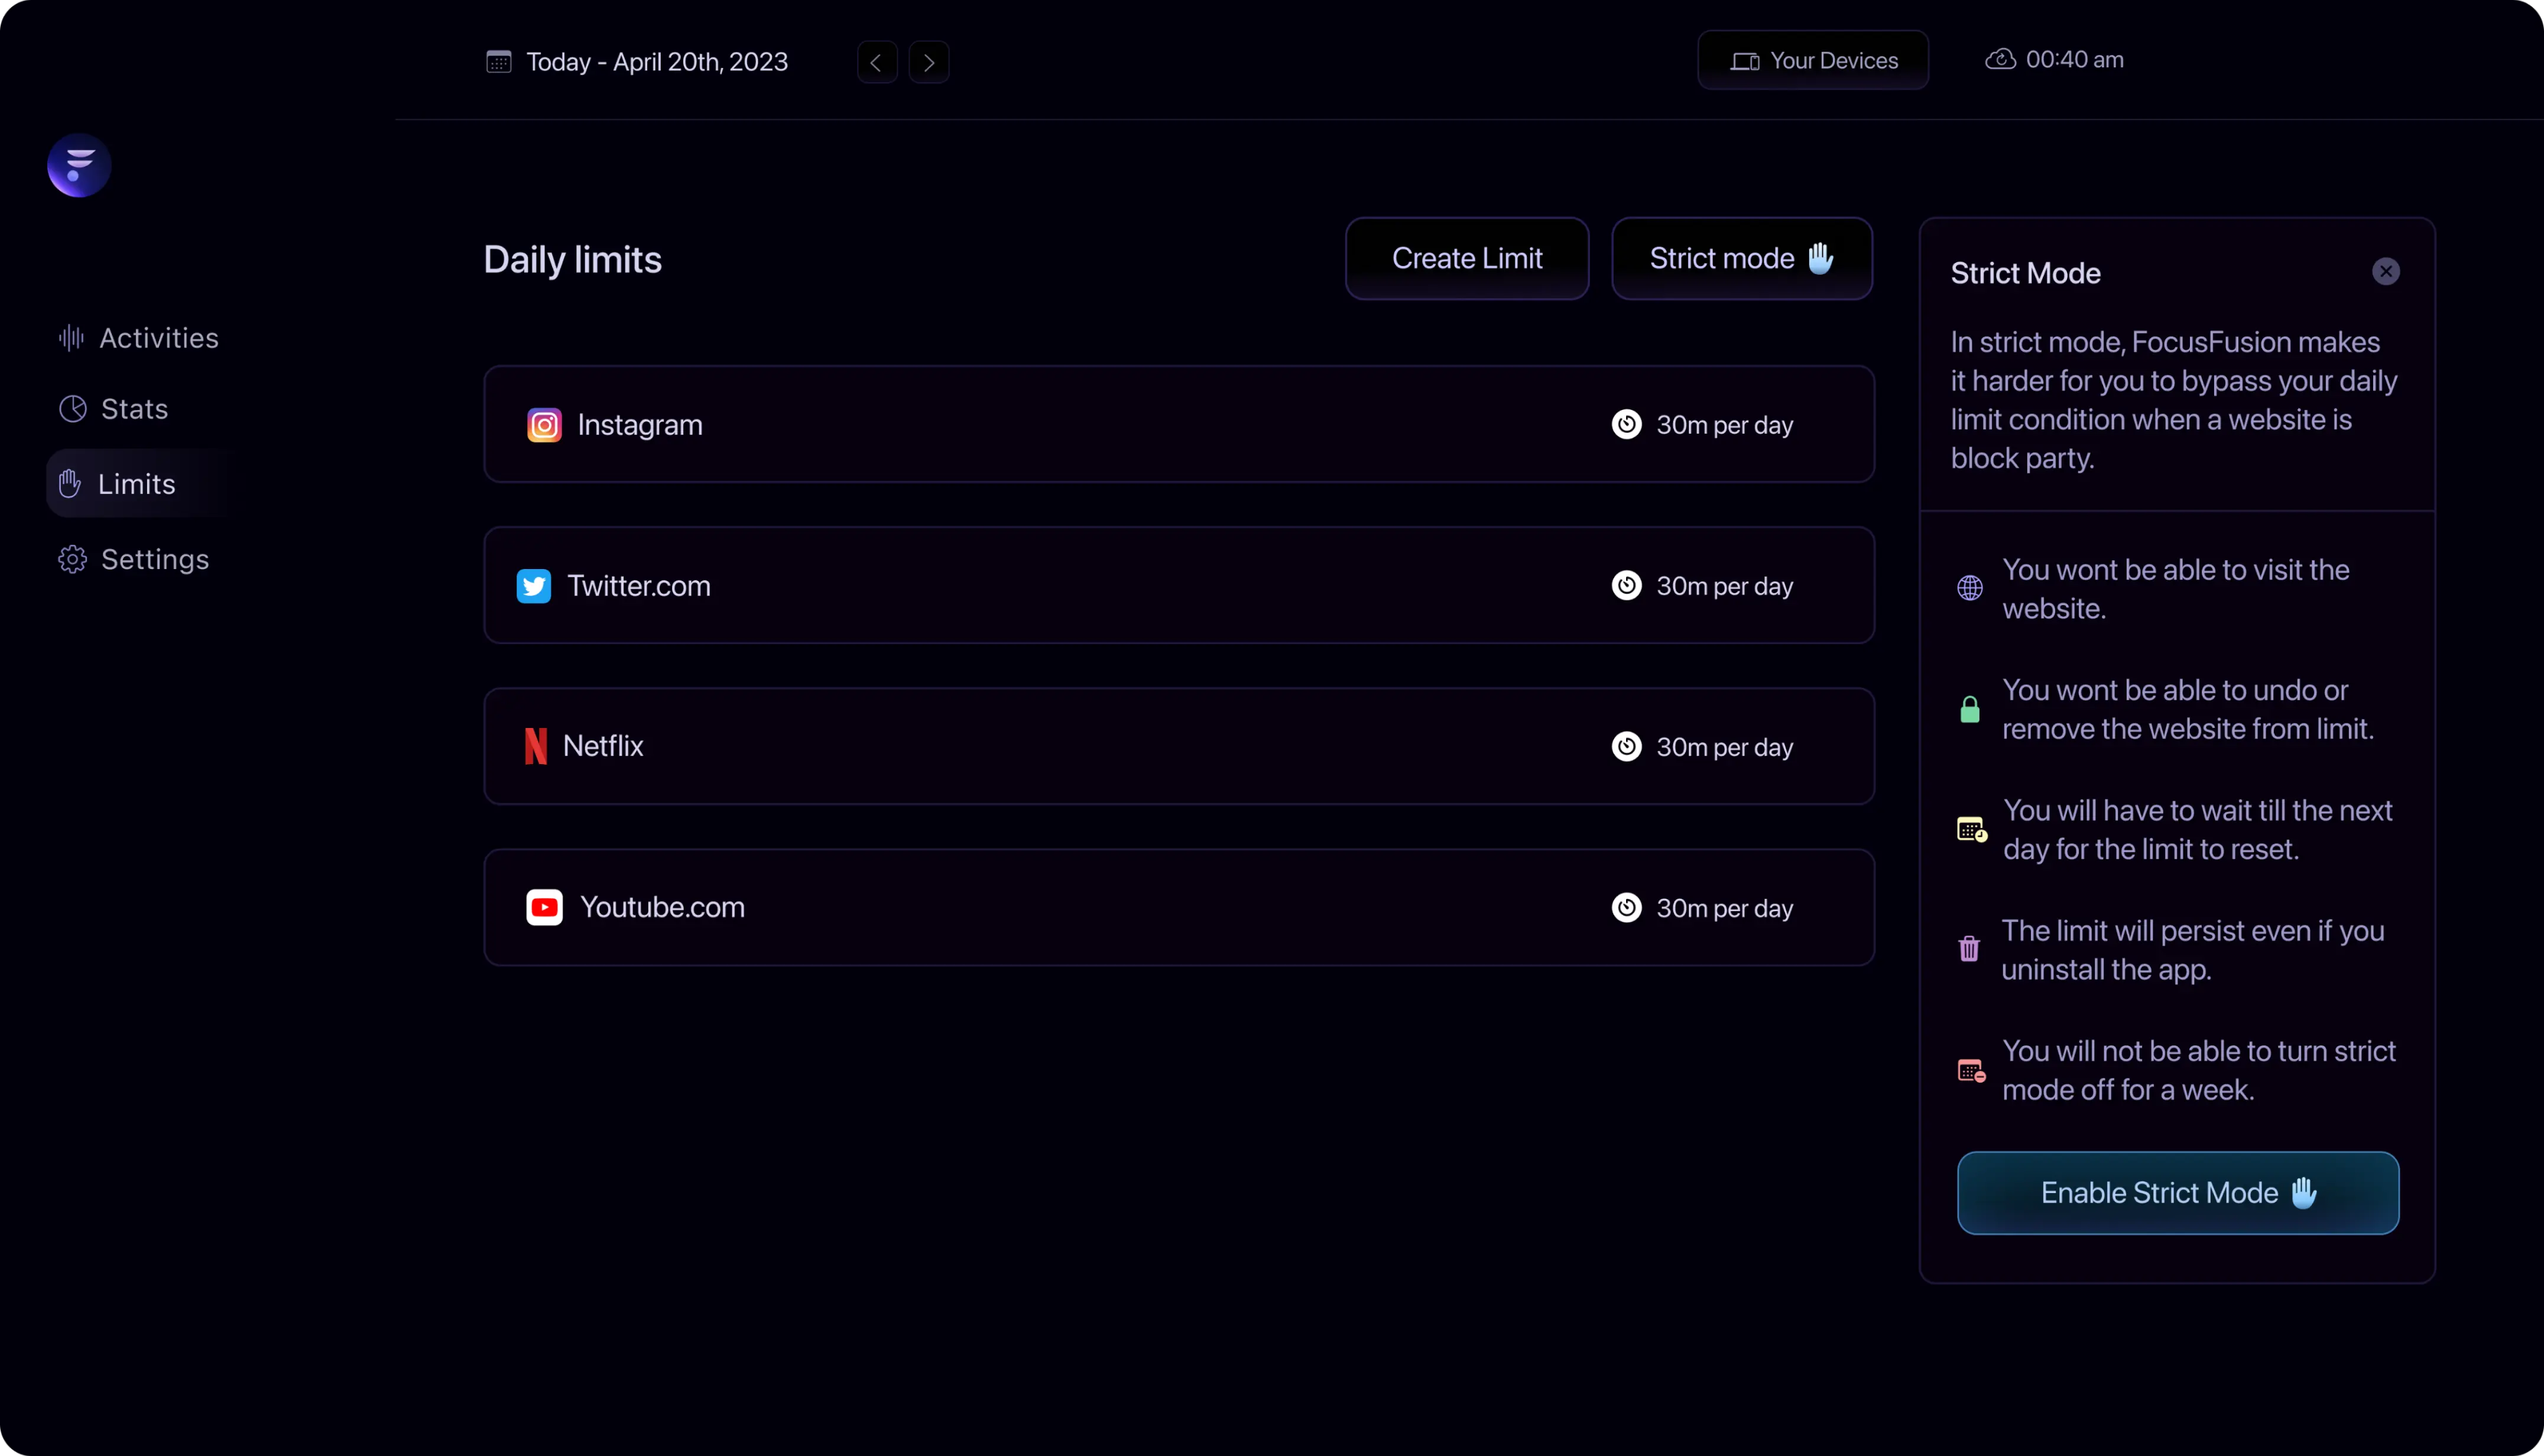
Task: Click the Create Limit button
Action: click(x=1466, y=258)
